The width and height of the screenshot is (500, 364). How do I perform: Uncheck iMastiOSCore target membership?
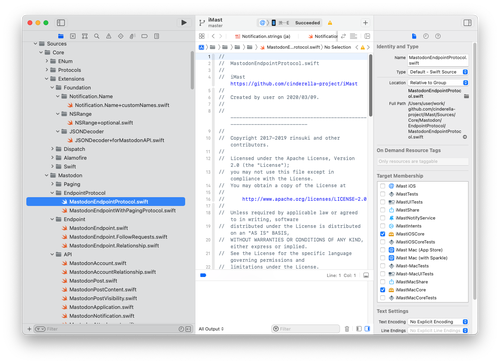(x=382, y=234)
